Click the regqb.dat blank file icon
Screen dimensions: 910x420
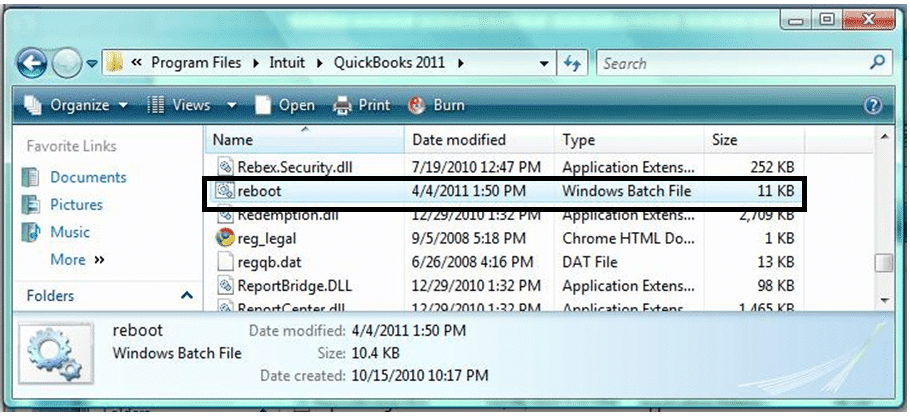coord(225,262)
